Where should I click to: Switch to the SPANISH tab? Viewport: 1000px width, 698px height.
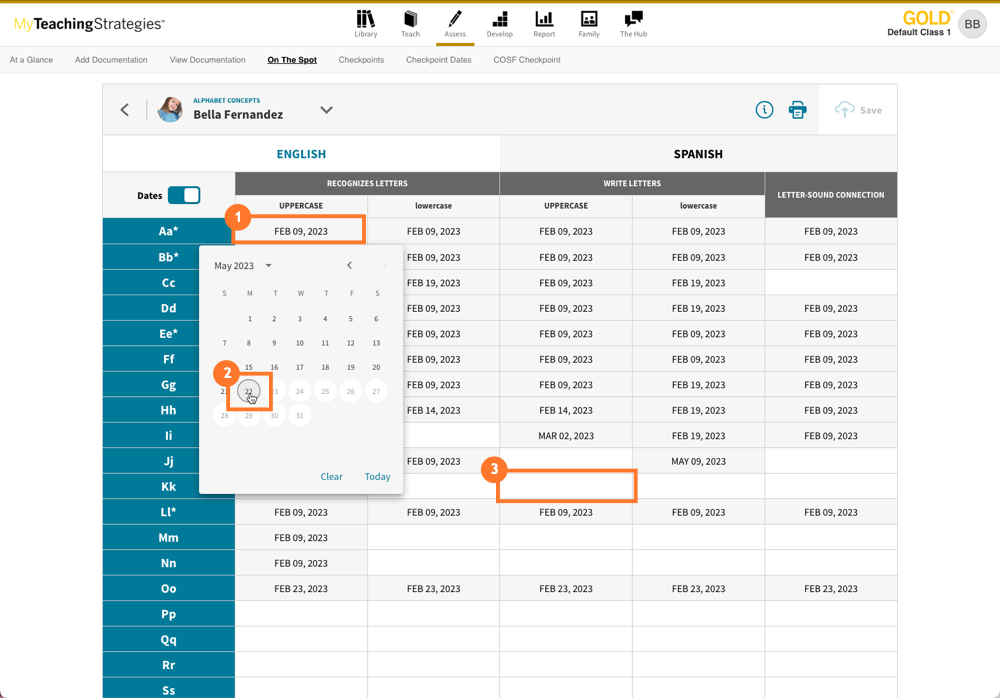pyautogui.click(x=698, y=154)
